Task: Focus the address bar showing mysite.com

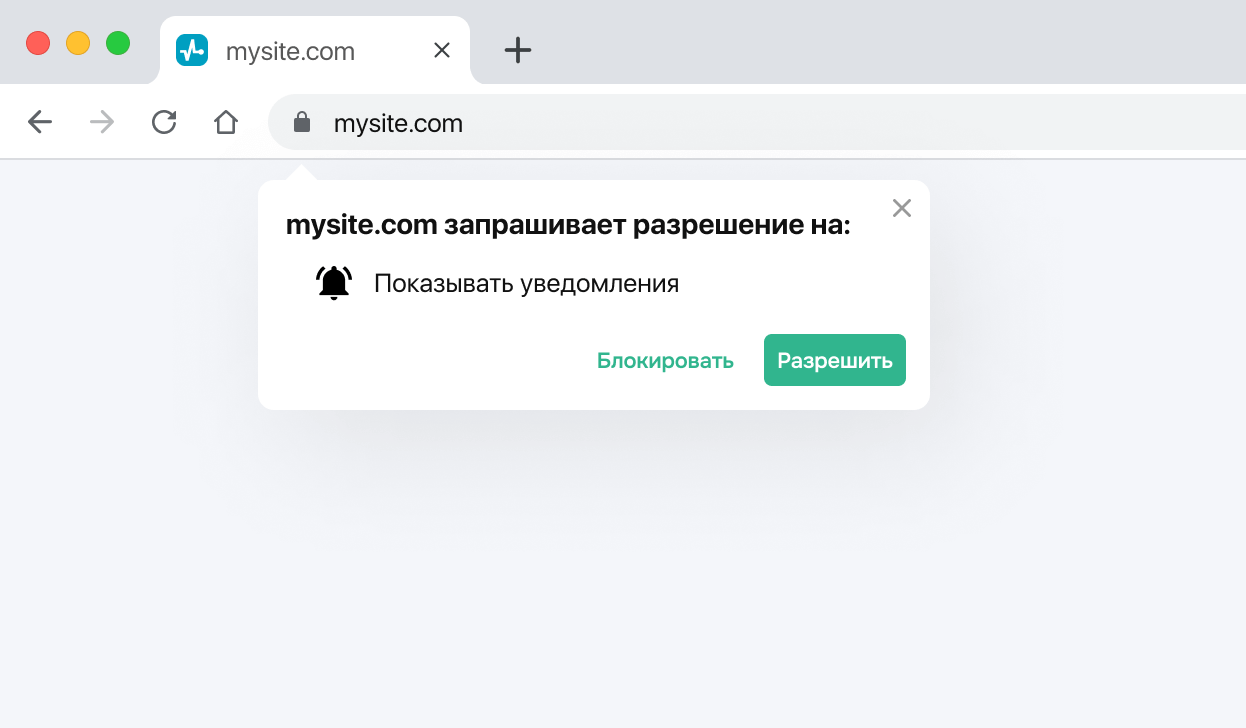Action: [x=700, y=123]
